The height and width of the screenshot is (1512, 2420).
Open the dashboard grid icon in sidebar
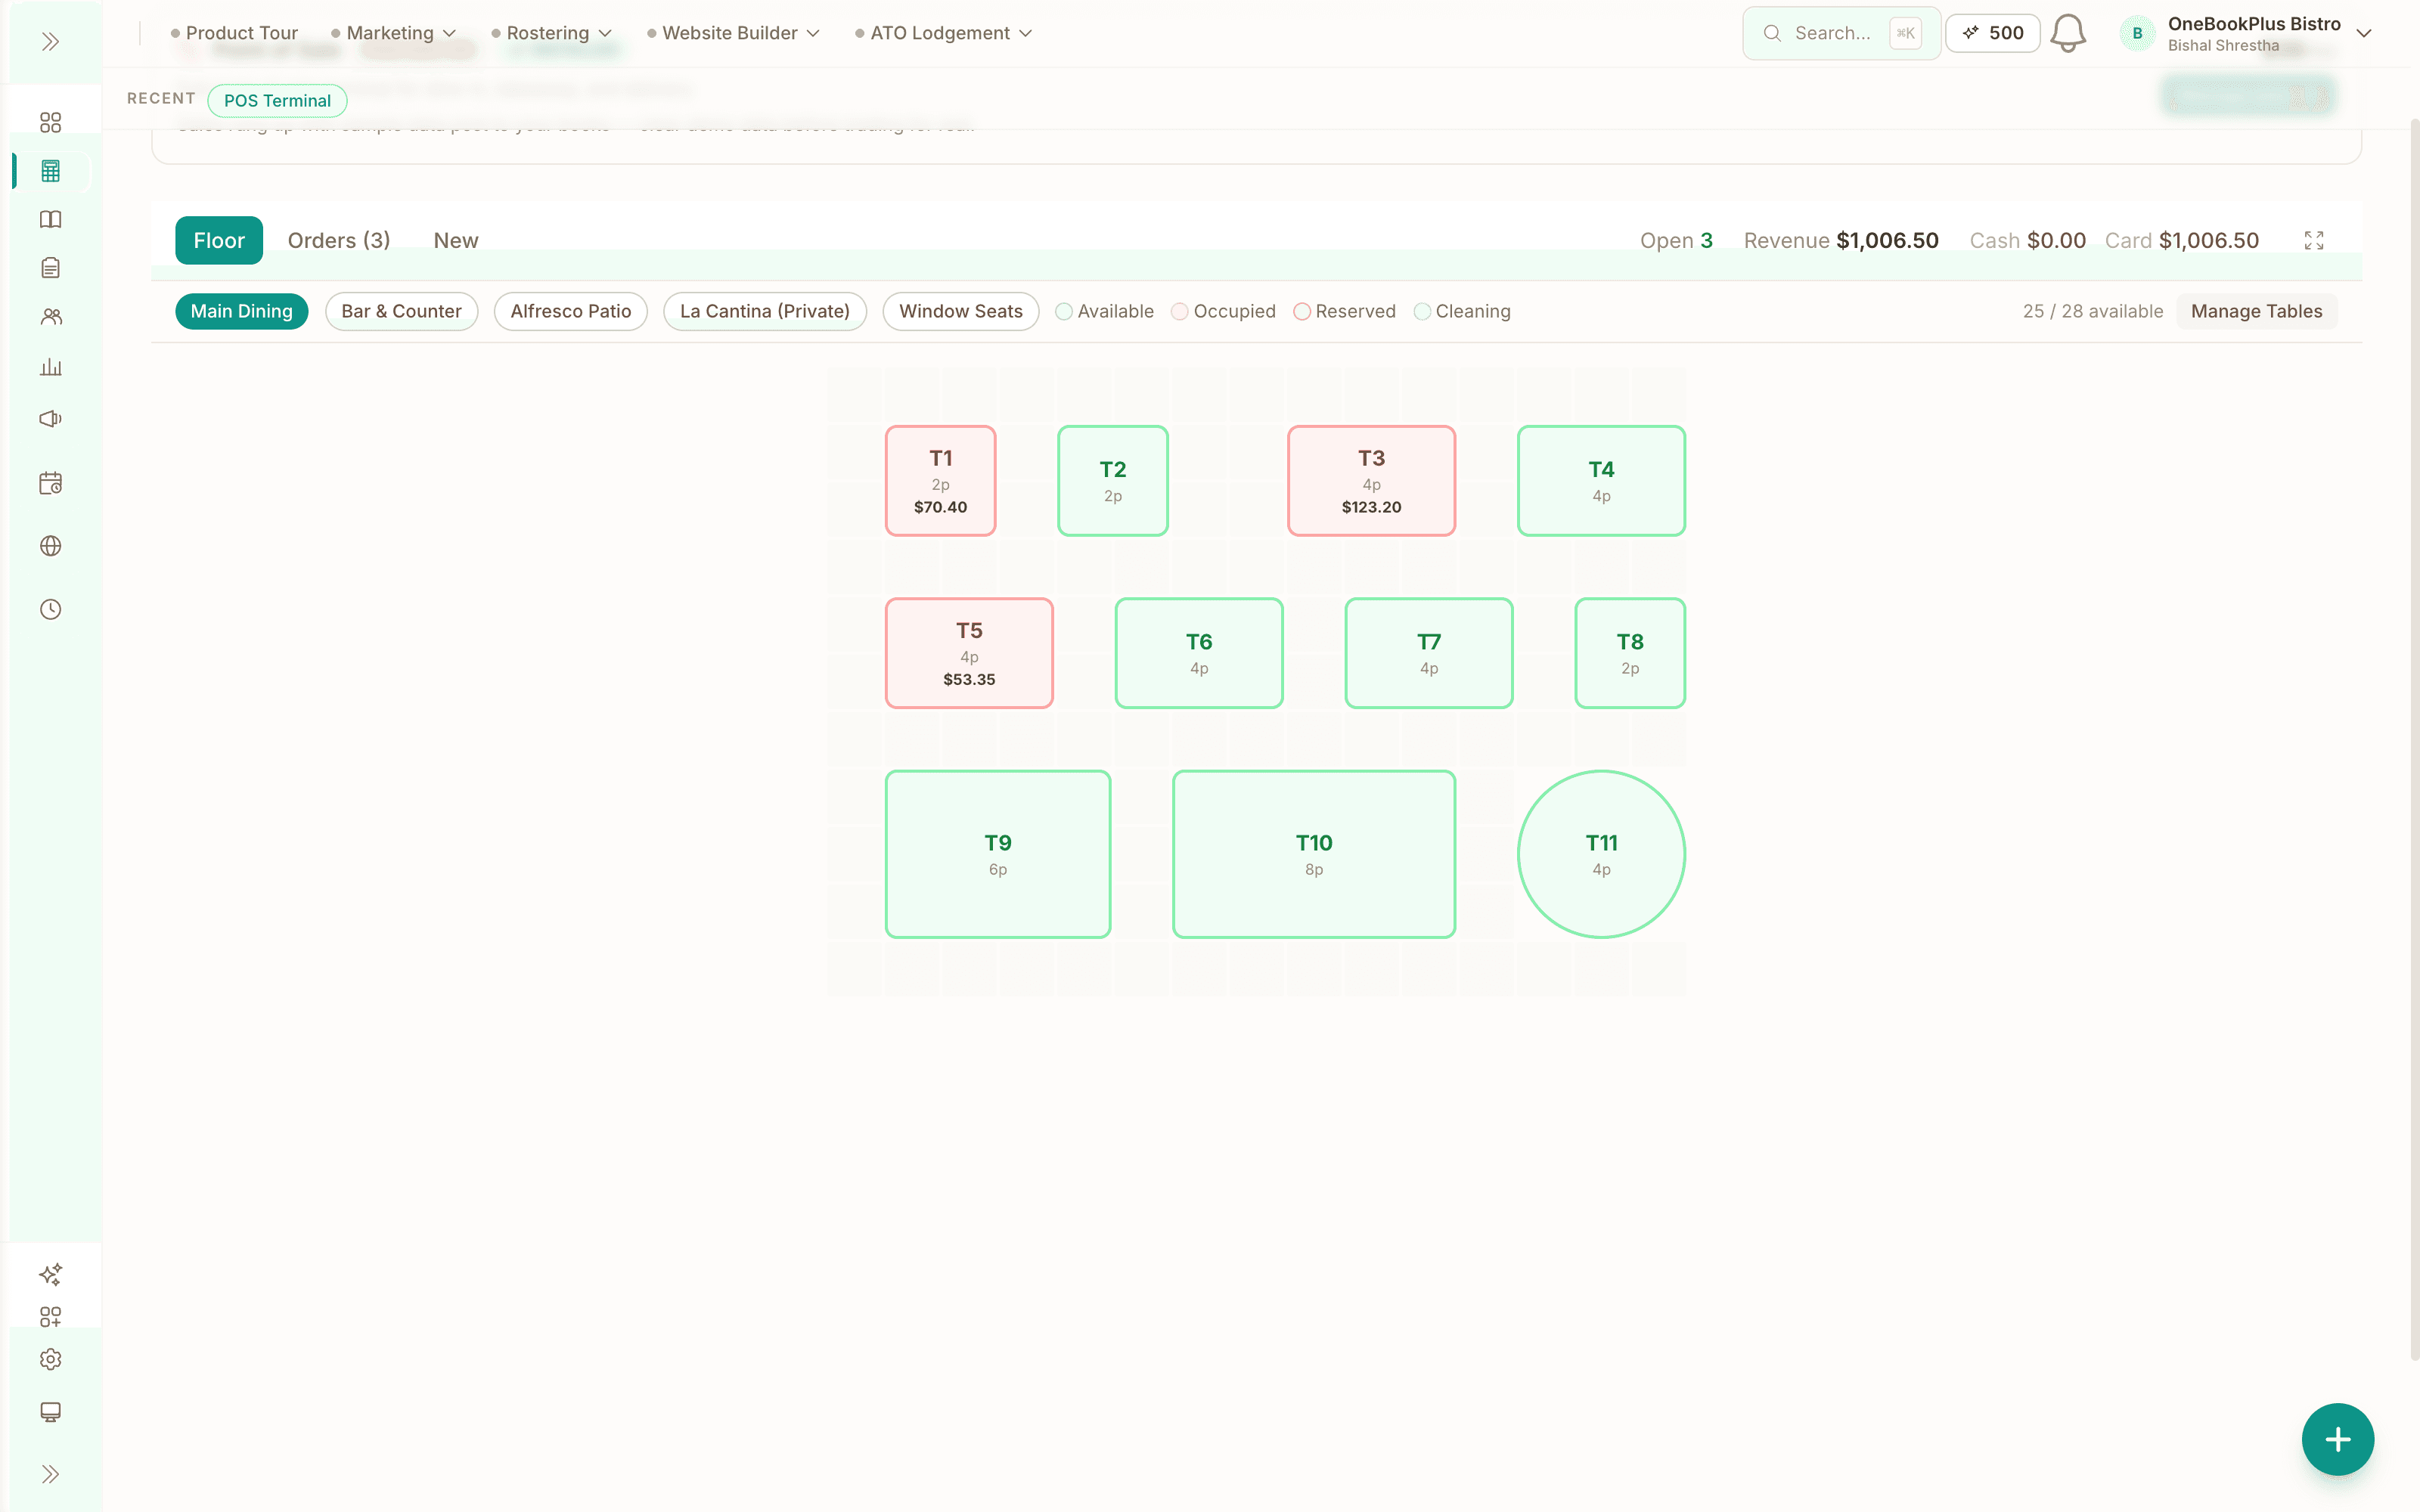point(50,122)
